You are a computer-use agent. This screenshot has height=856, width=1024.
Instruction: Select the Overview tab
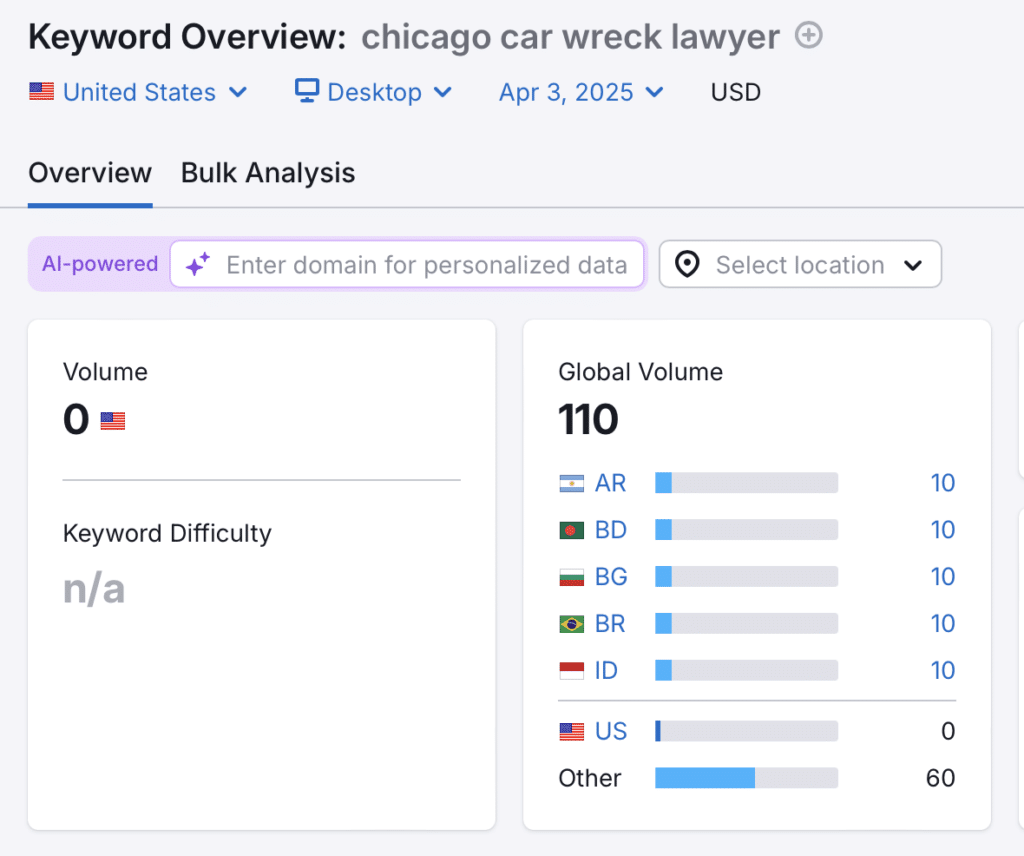click(x=89, y=172)
